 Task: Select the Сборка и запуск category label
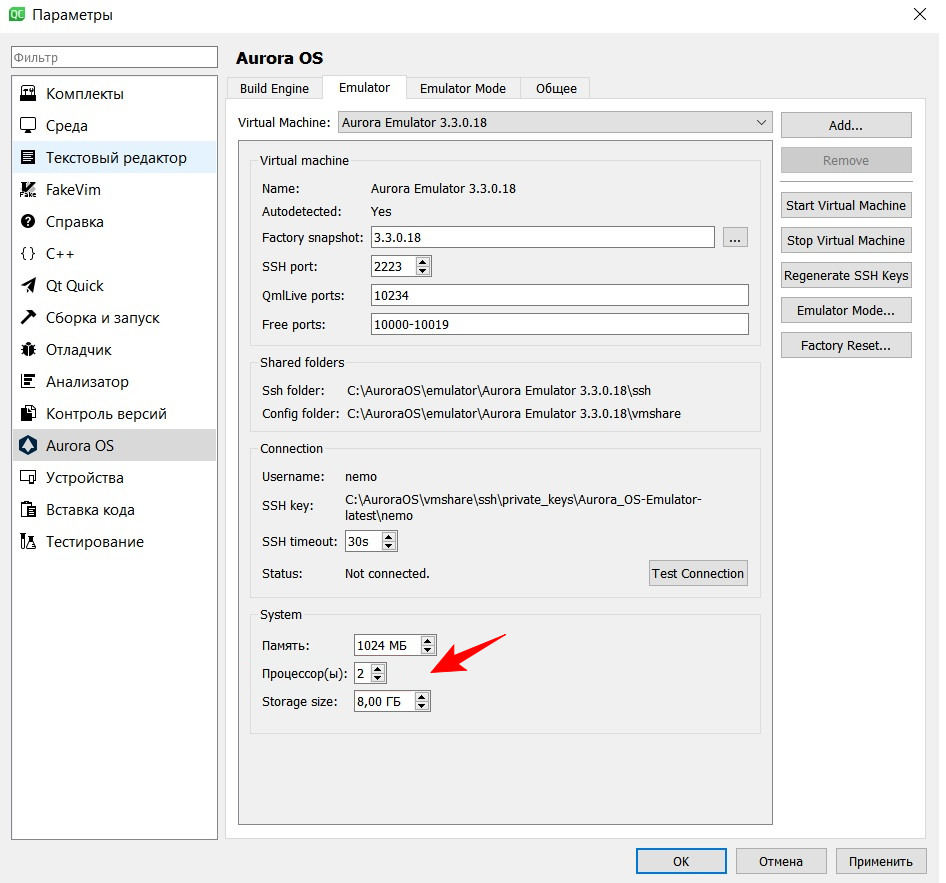pyautogui.click(x=103, y=317)
